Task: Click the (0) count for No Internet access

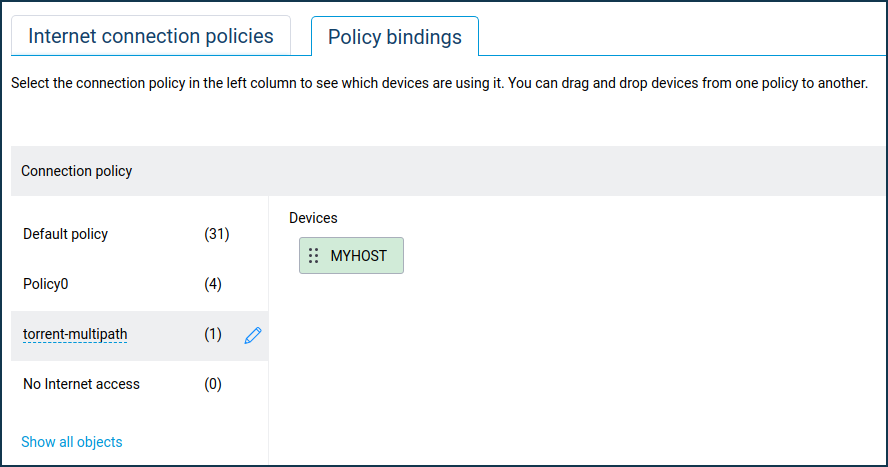Action: 212,384
